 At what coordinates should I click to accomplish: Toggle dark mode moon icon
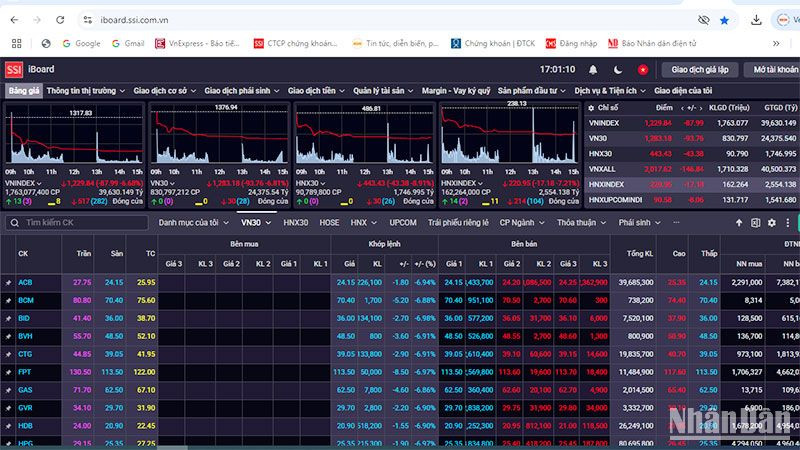pos(618,70)
